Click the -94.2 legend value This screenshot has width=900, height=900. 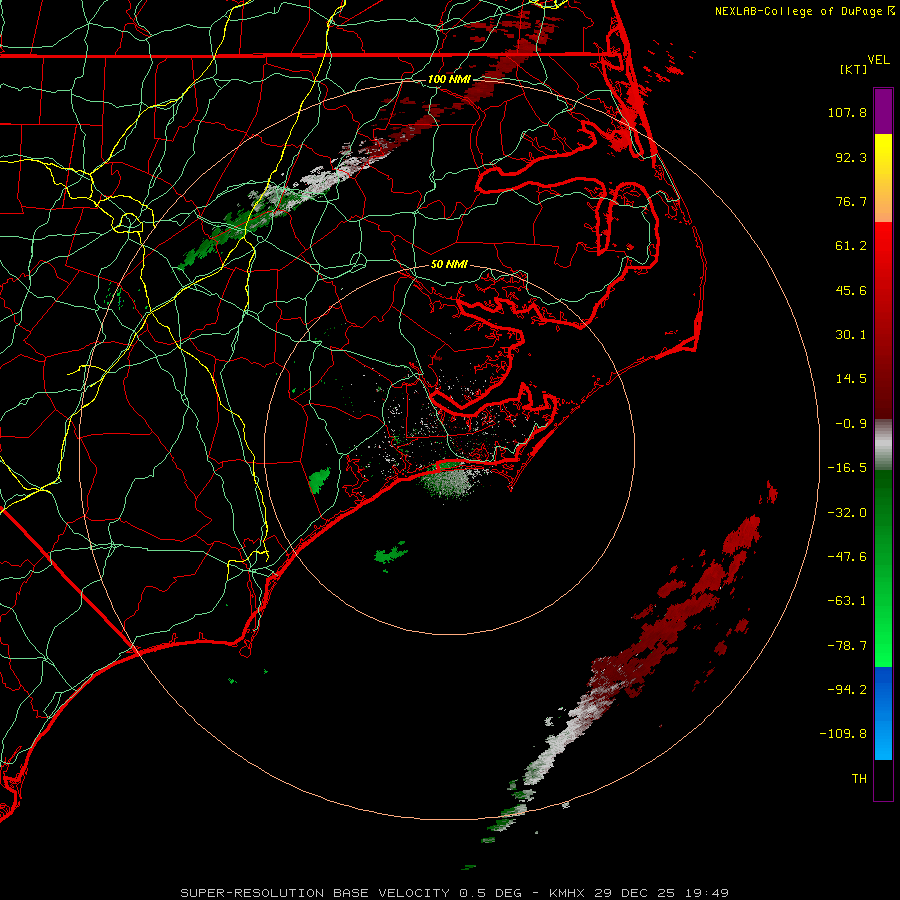847,690
